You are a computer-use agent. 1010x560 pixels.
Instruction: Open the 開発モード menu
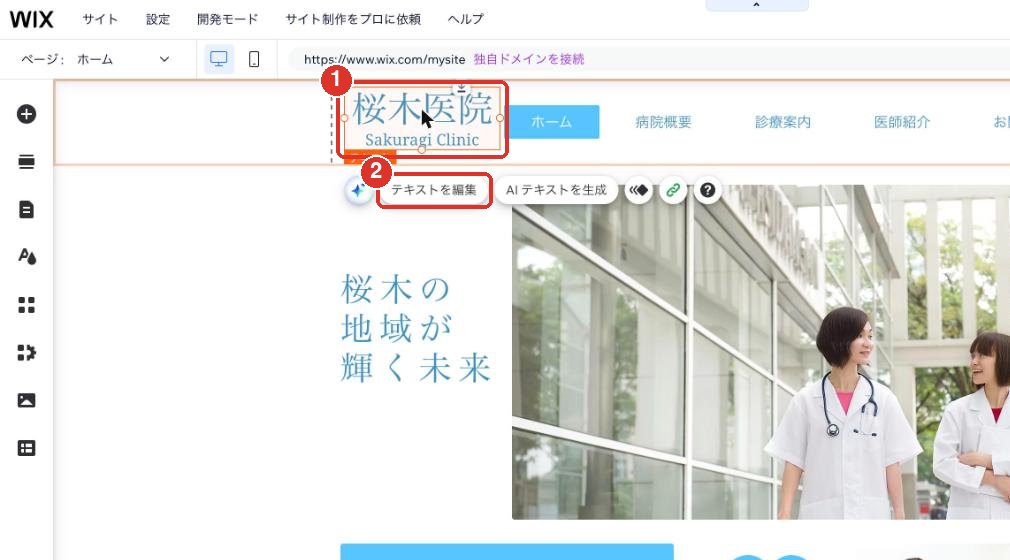click(227, 19)
